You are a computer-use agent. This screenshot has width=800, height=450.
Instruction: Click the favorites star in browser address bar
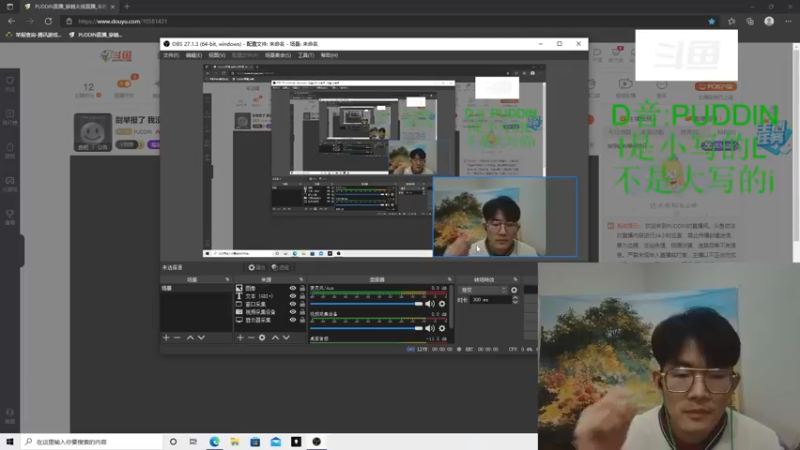tap(712, 21)
